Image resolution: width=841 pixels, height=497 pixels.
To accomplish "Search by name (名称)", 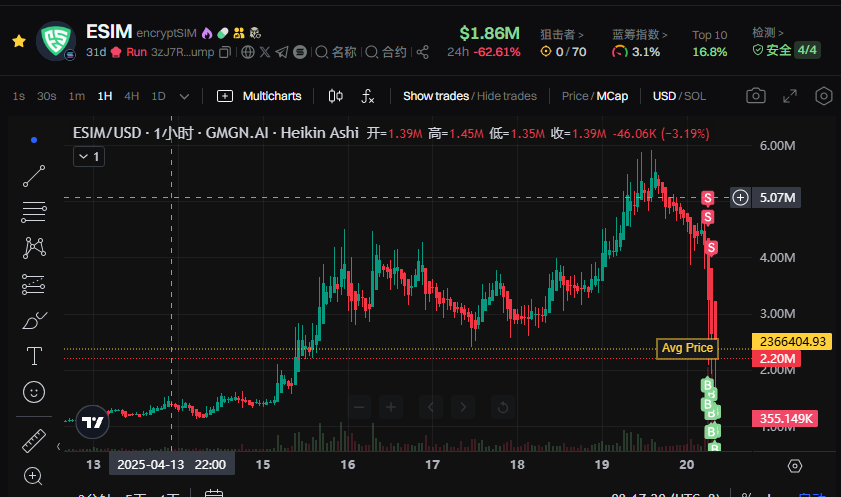I will 336,52.
